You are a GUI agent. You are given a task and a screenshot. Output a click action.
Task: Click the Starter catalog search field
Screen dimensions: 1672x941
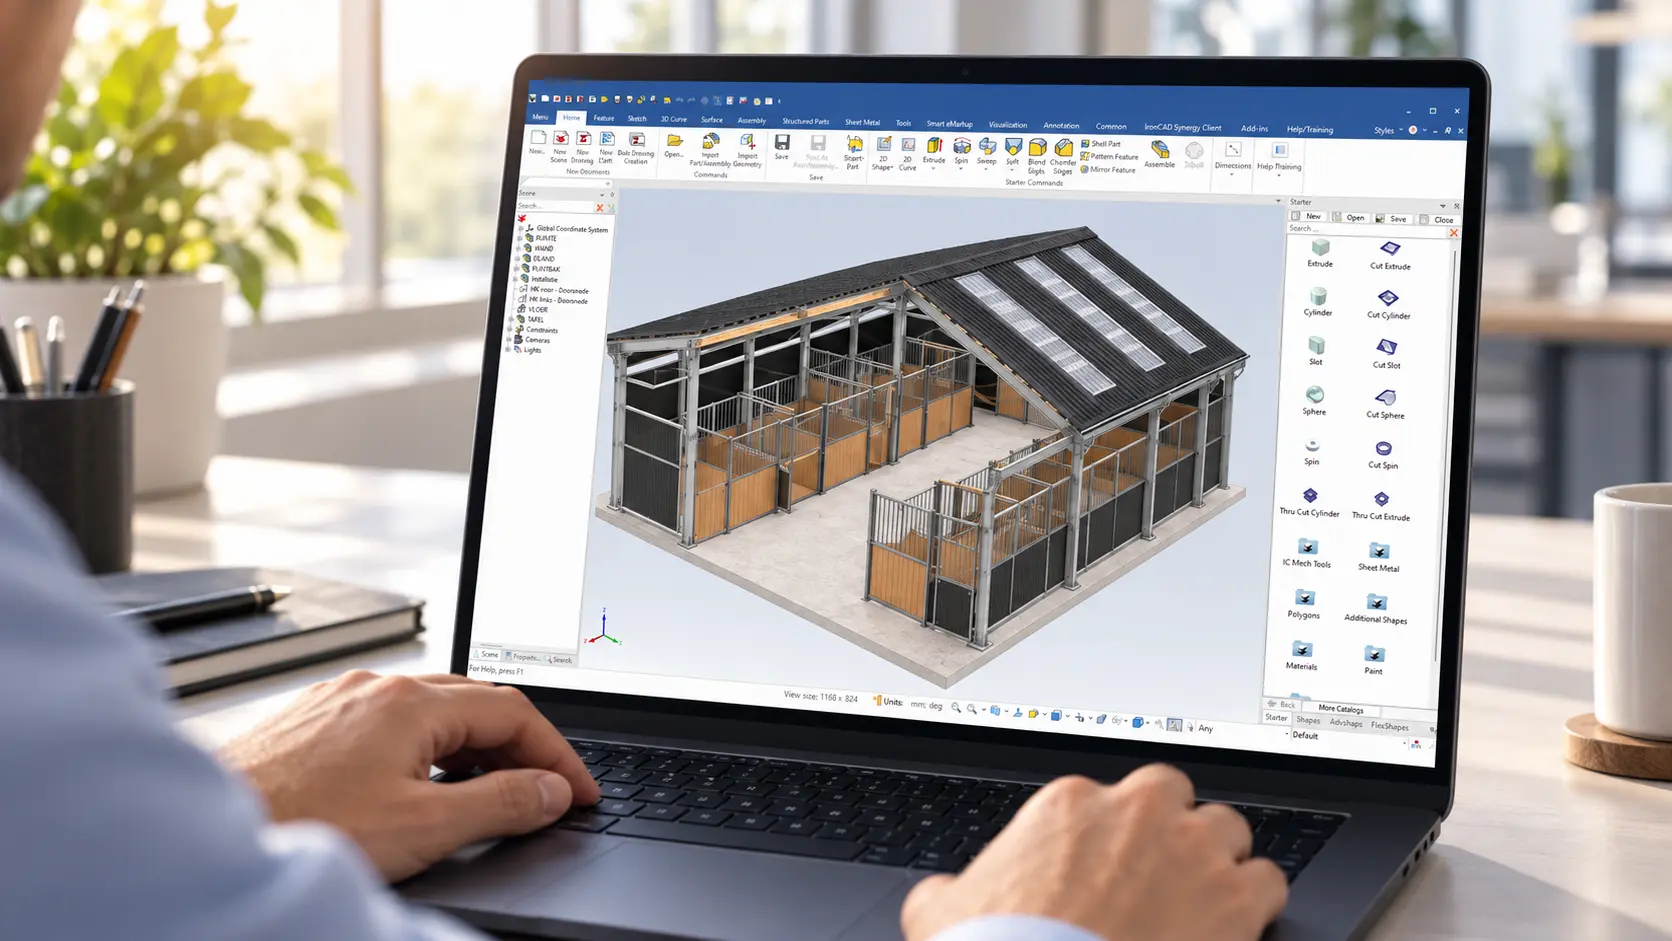[x=1366, y=229]
